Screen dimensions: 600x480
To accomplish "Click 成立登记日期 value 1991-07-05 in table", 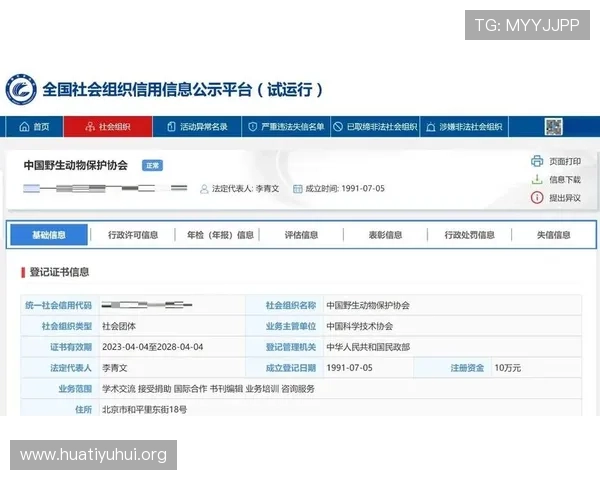I will (349, 368).
